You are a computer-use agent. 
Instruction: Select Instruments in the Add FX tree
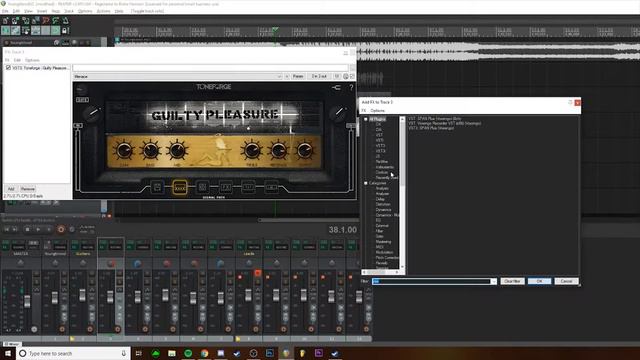(385, 167)
